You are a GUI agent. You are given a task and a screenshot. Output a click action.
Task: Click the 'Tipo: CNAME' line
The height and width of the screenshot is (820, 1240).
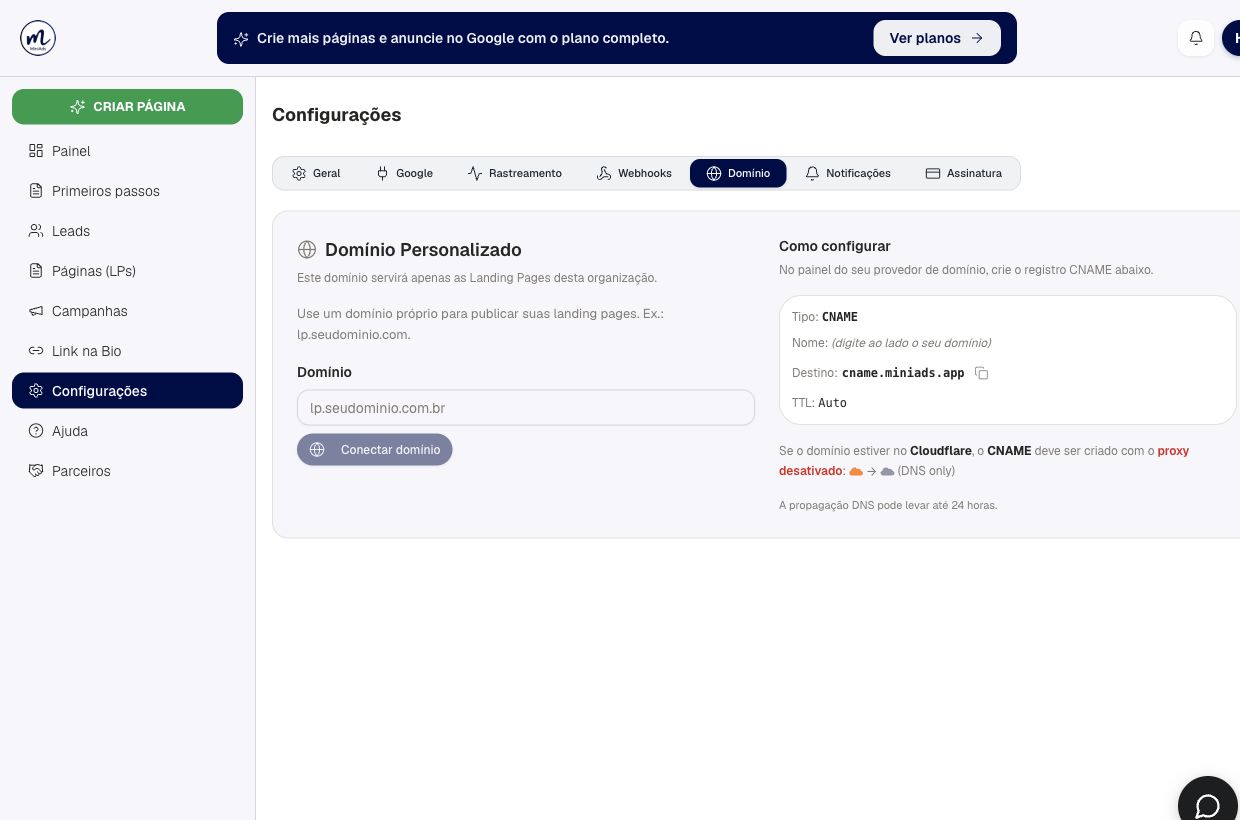pyautogui.click(x=825, y=317)
